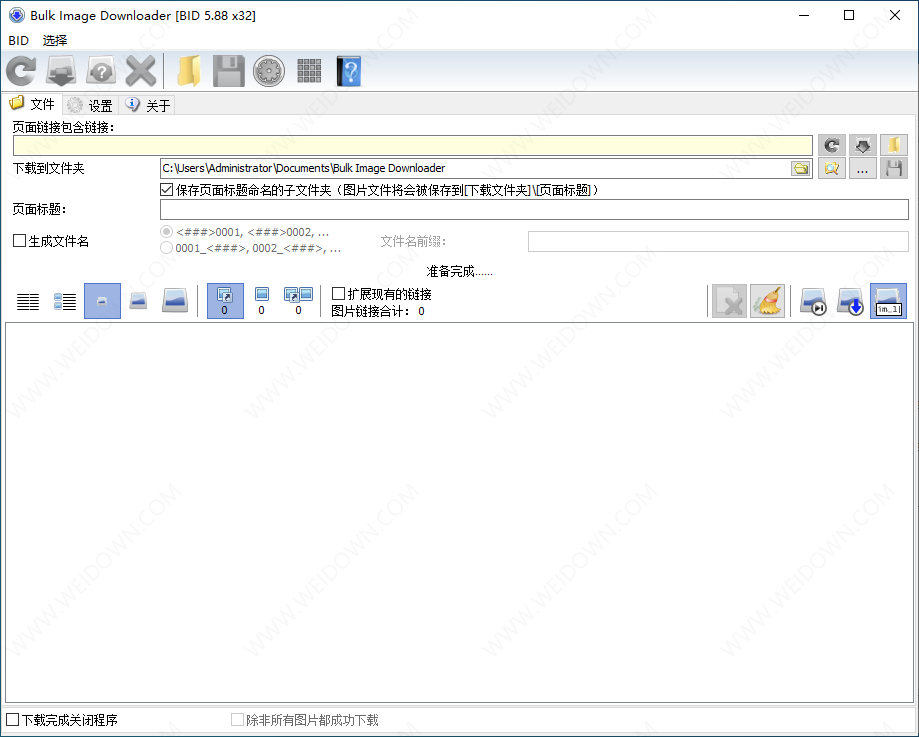Switch to the 文件 tab
Viewport: 919px width, 737px height.
(x=32, y=104)
